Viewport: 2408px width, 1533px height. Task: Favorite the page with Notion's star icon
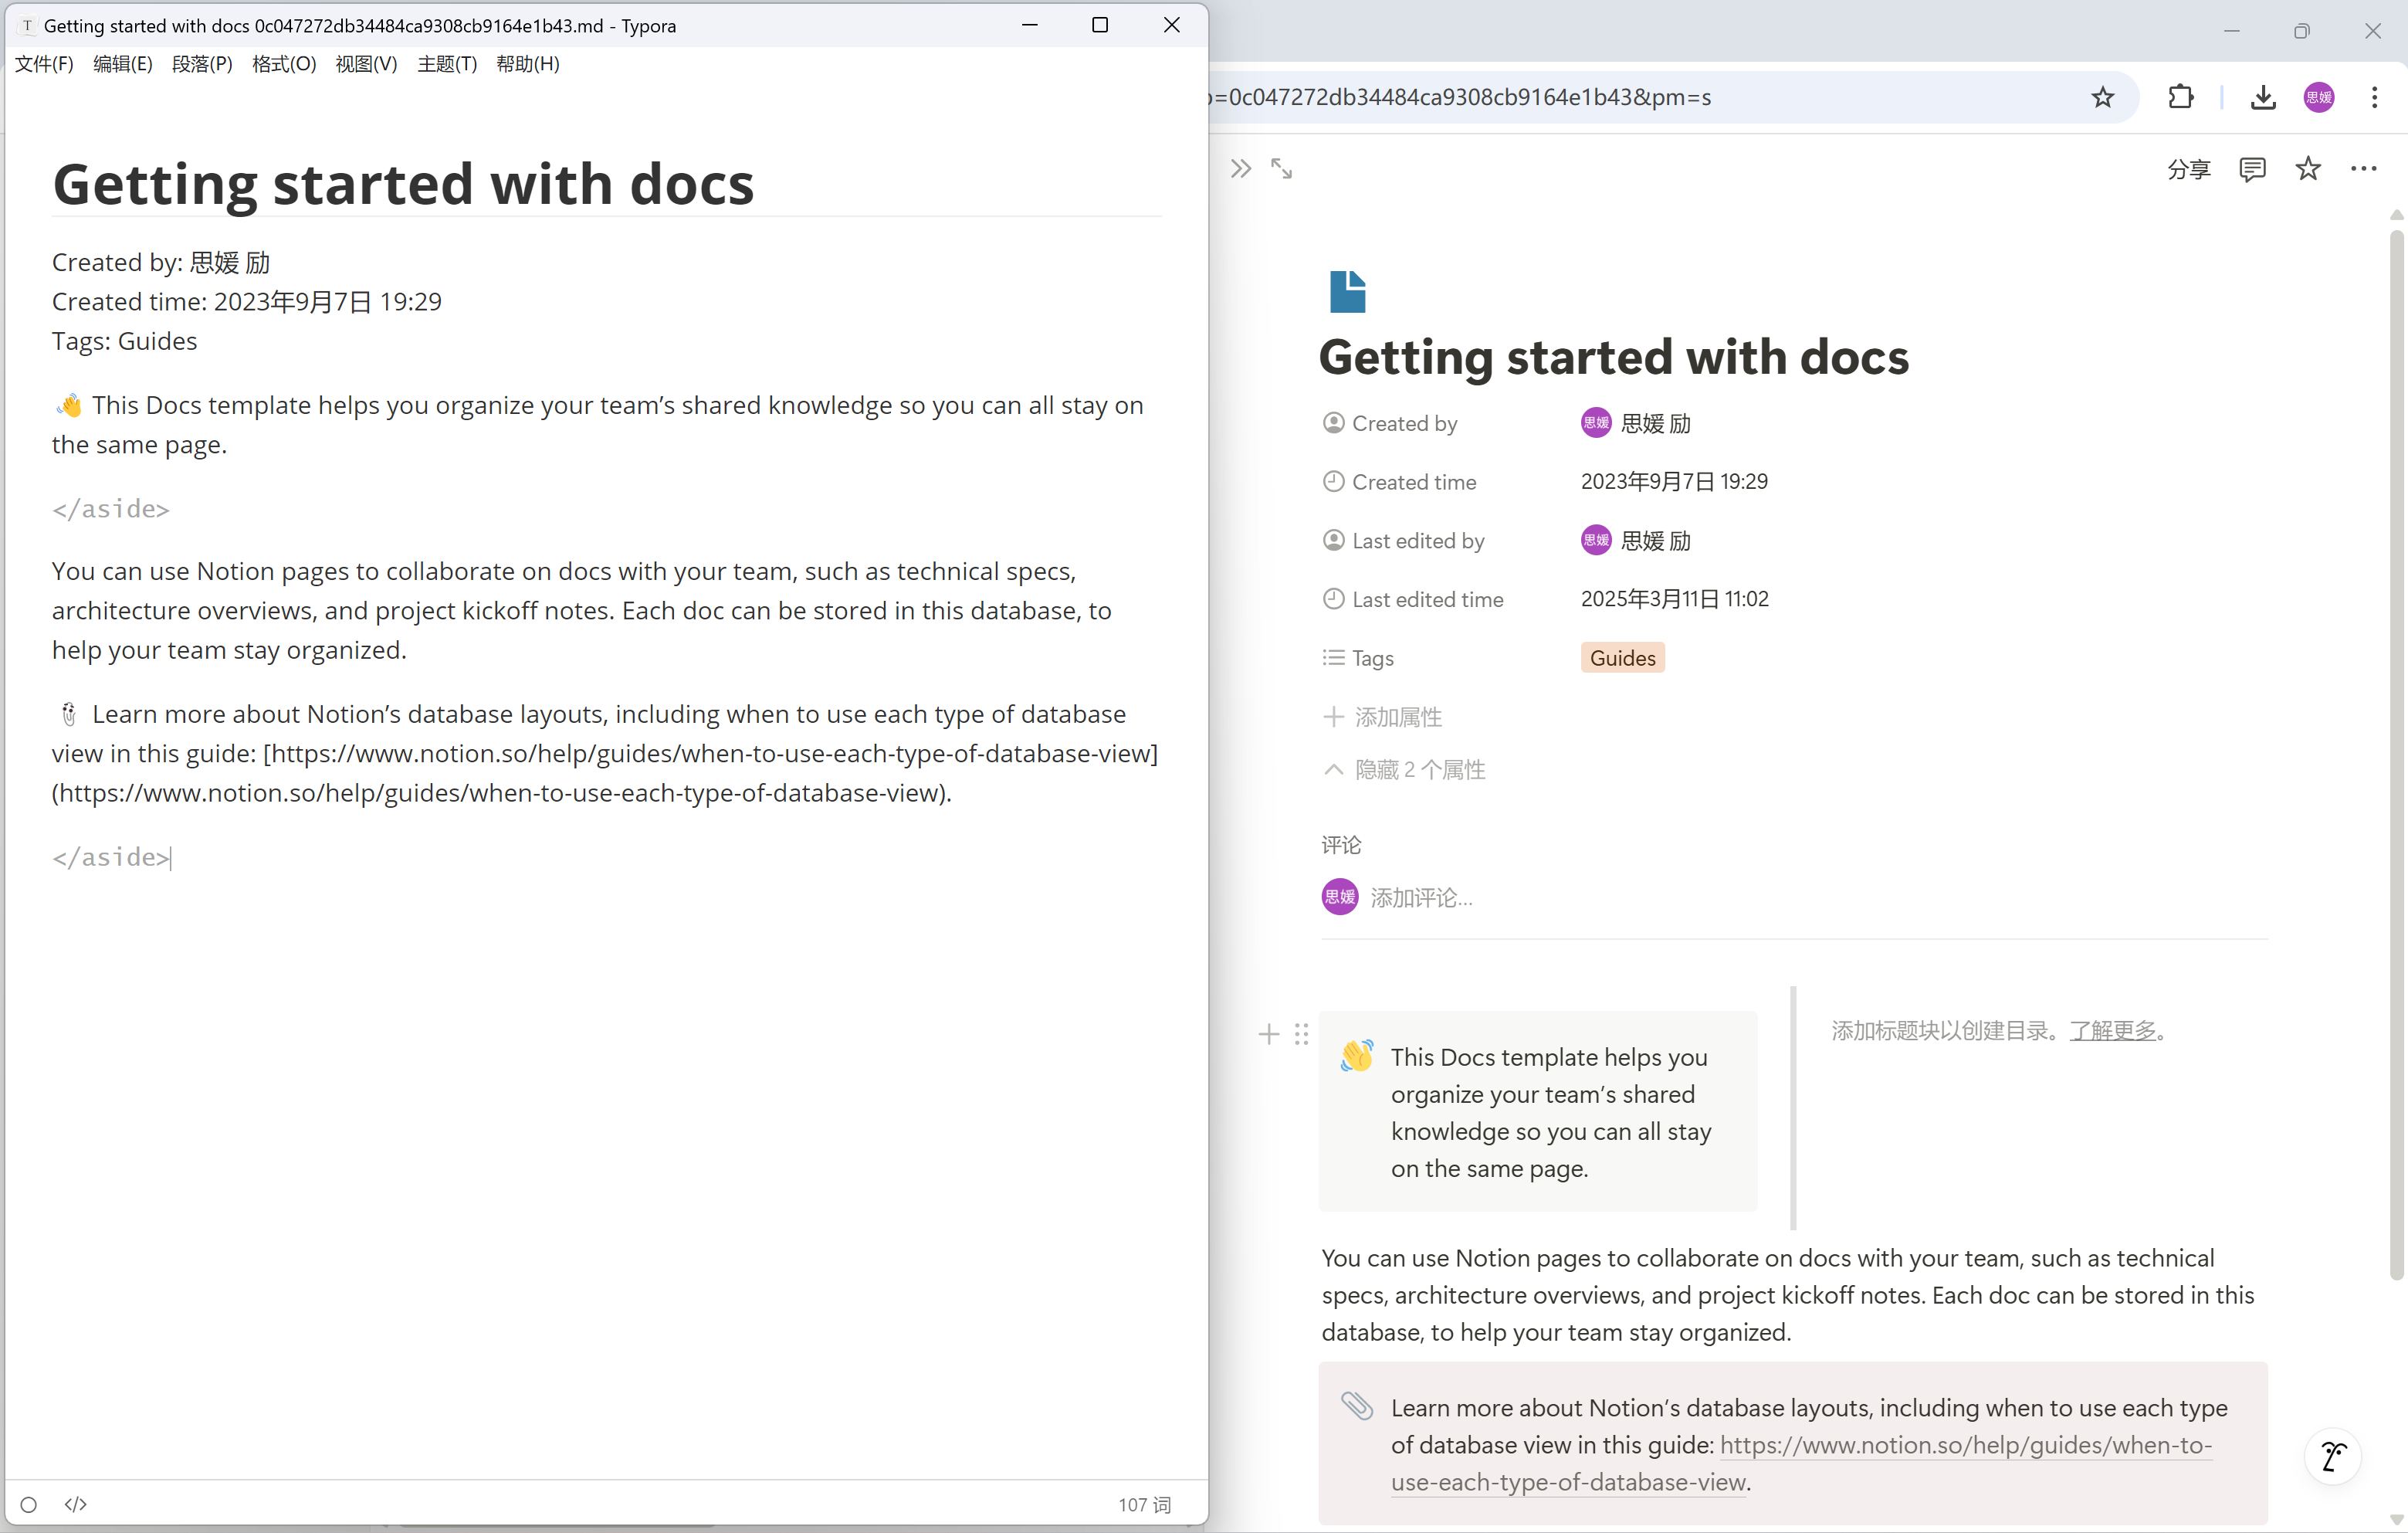2307,169
